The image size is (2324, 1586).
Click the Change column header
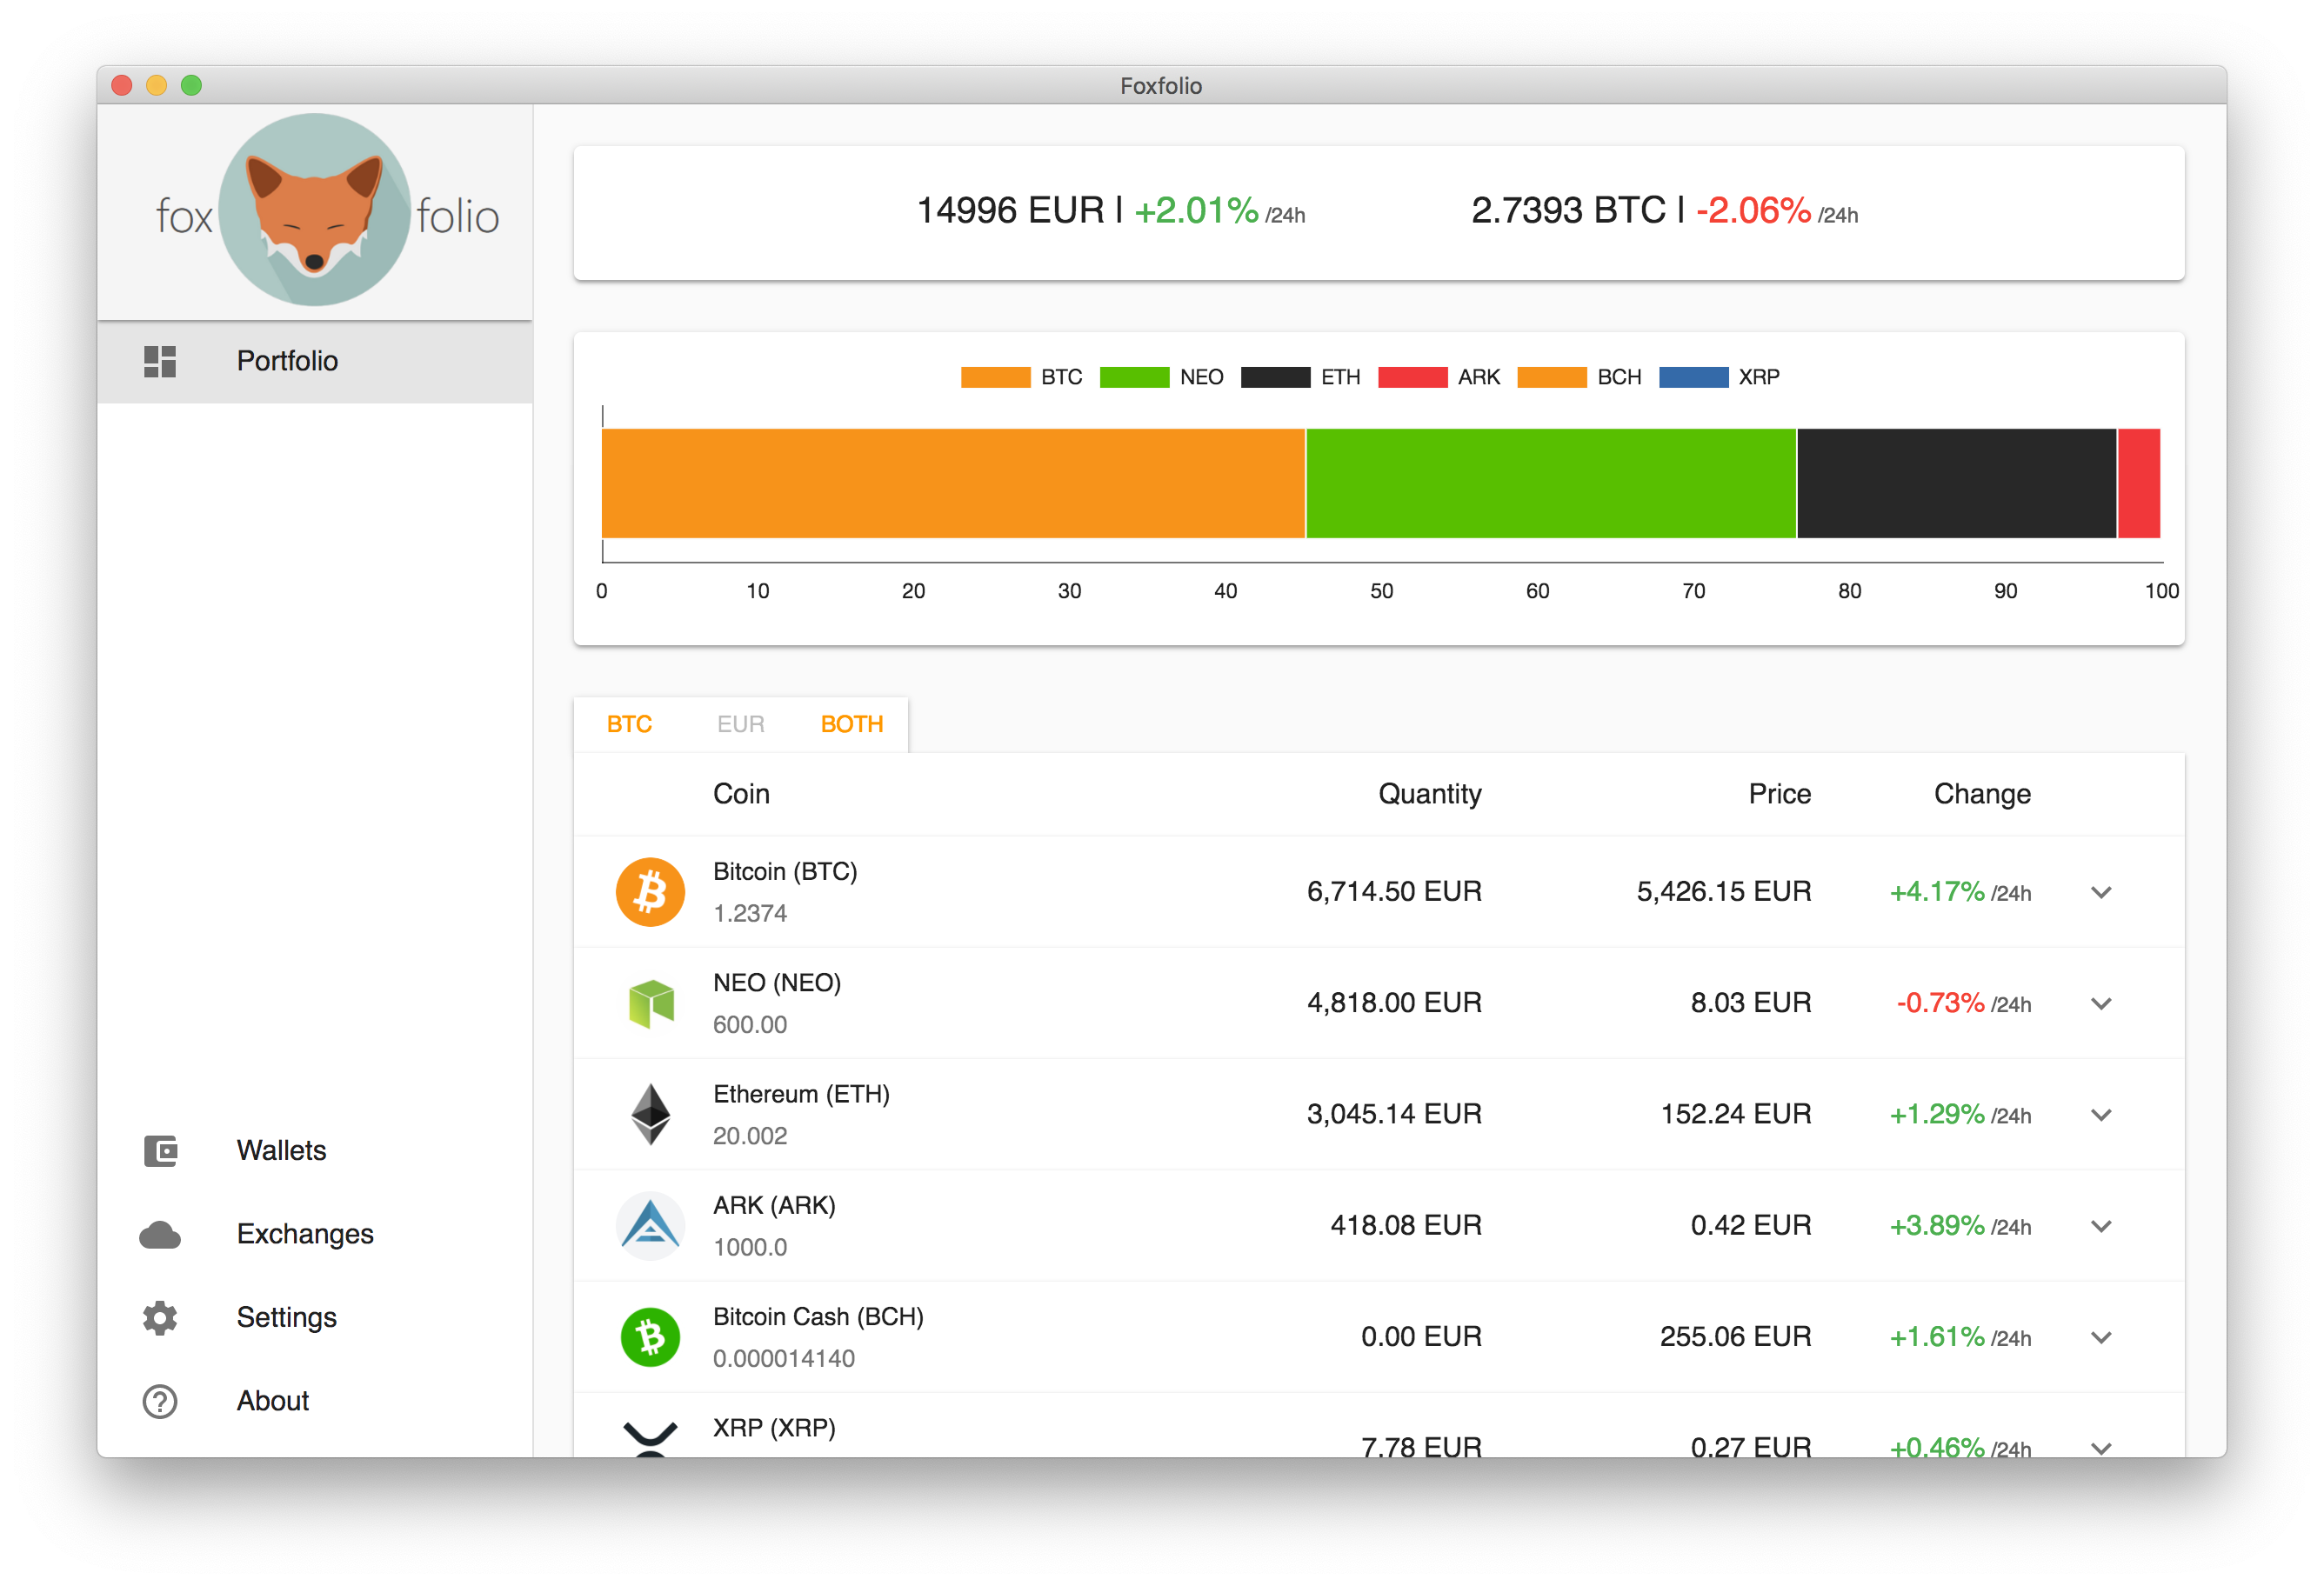coord(1982,794)
